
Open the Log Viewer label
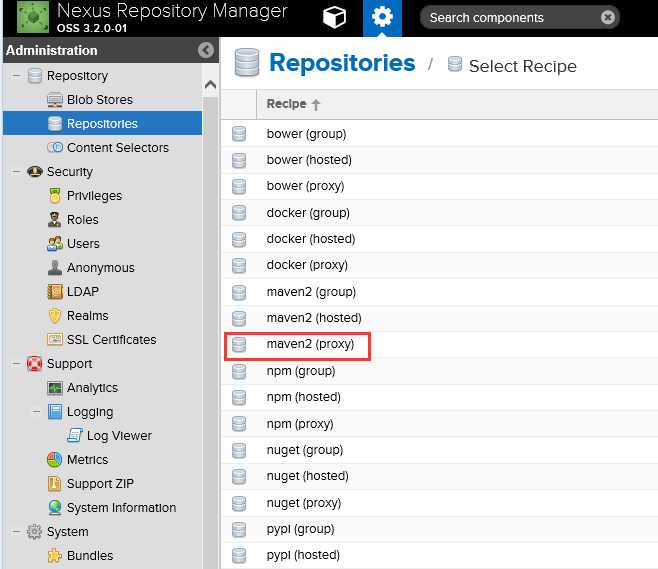click(119, 436)
